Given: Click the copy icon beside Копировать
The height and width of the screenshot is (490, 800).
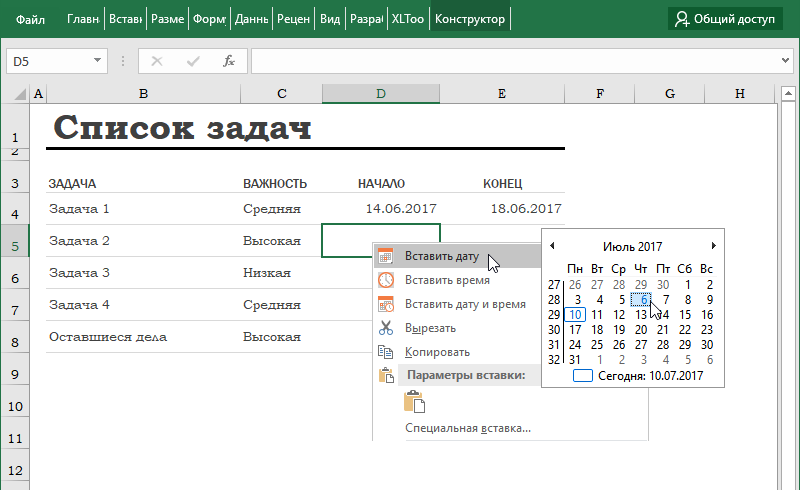Looking at the screenshot, I should (x=385, y=352).
